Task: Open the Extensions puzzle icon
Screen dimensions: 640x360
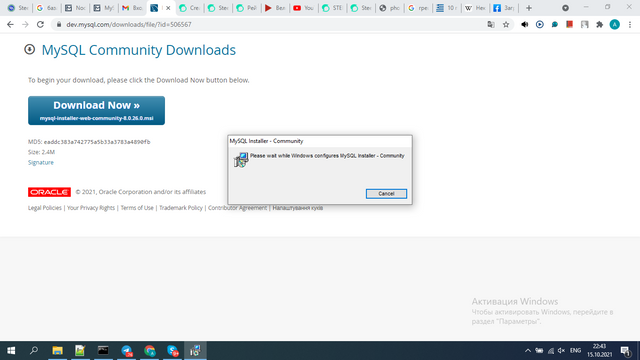Action: click(x=599, y=24)
